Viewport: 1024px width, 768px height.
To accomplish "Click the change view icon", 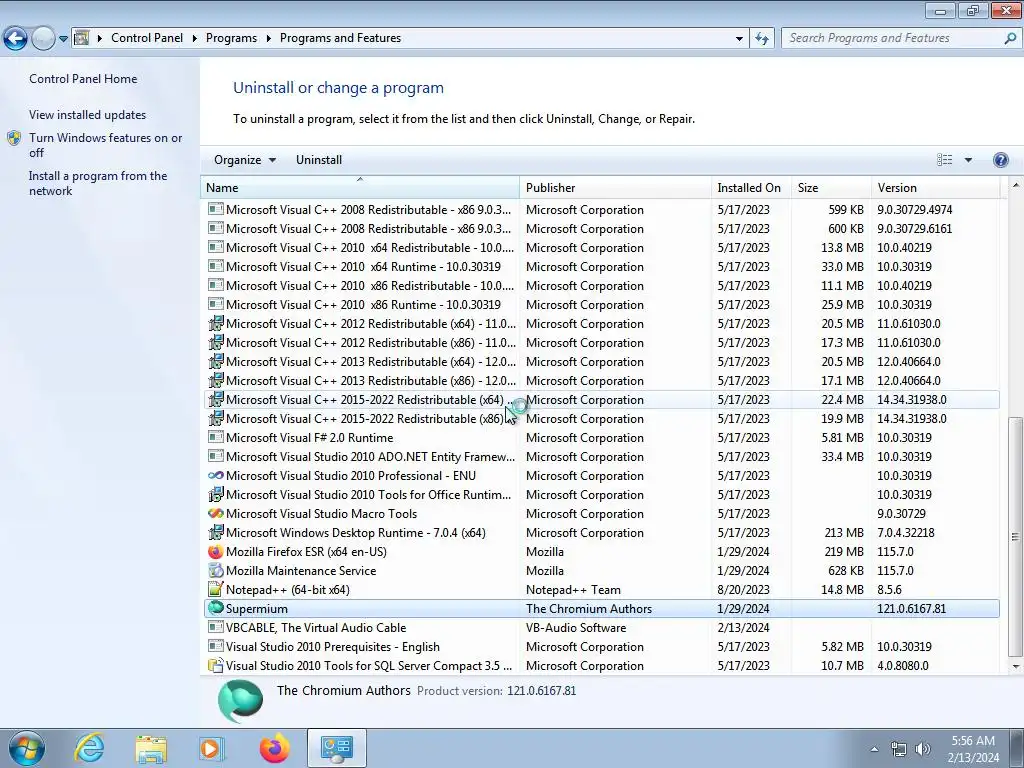I will coord(944,160).
